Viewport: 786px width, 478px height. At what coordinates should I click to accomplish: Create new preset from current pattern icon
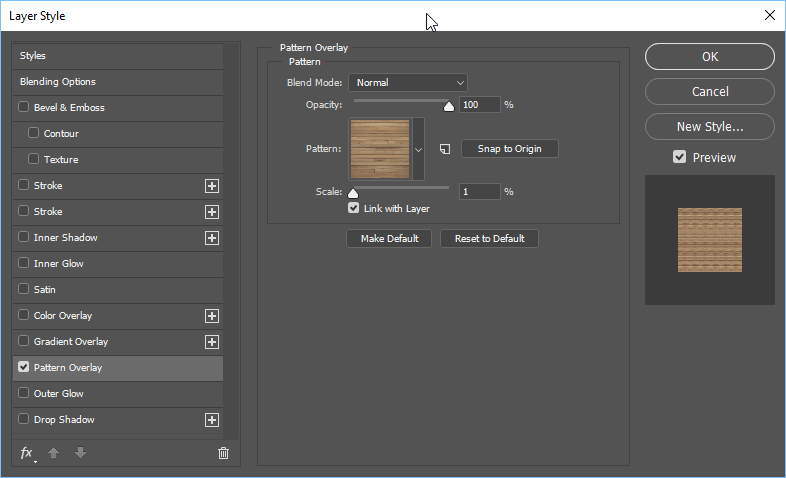pos(445,149)
